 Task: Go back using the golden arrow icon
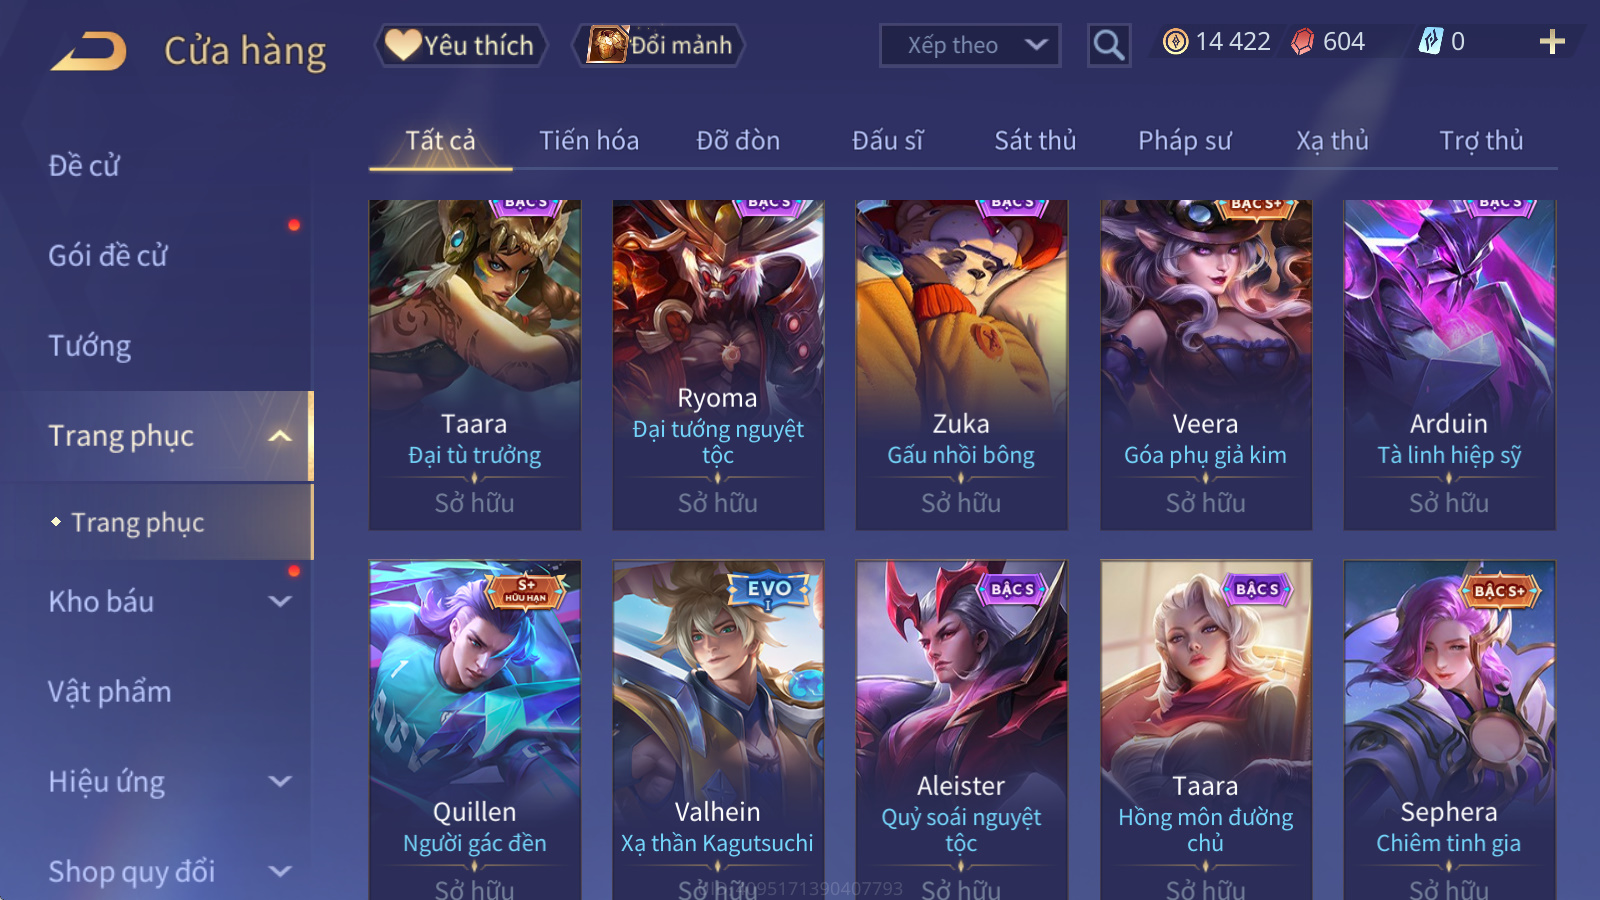coord(89,51)
